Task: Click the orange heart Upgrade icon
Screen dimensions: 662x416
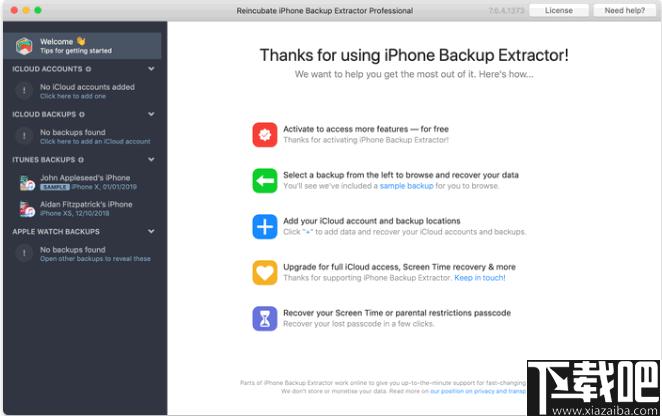Action: [x=265, y=273]
